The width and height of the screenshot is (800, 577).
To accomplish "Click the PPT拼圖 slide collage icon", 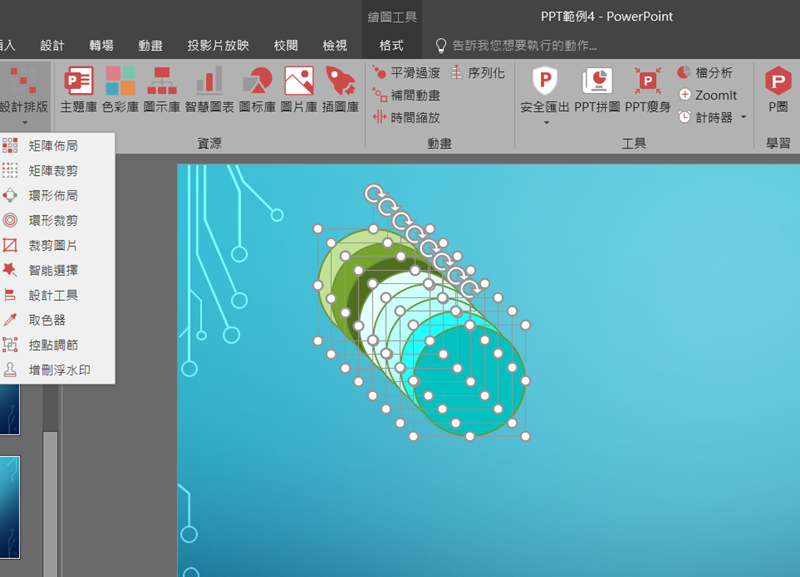I will point(598,89).
